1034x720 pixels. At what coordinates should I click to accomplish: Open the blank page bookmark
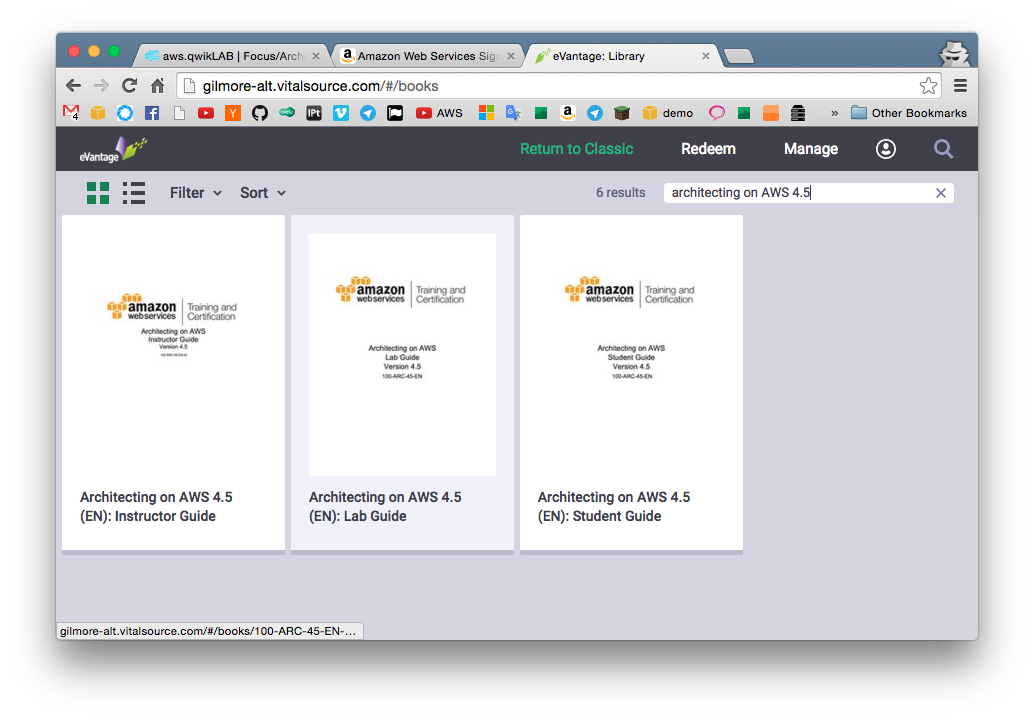click(179, 113)
